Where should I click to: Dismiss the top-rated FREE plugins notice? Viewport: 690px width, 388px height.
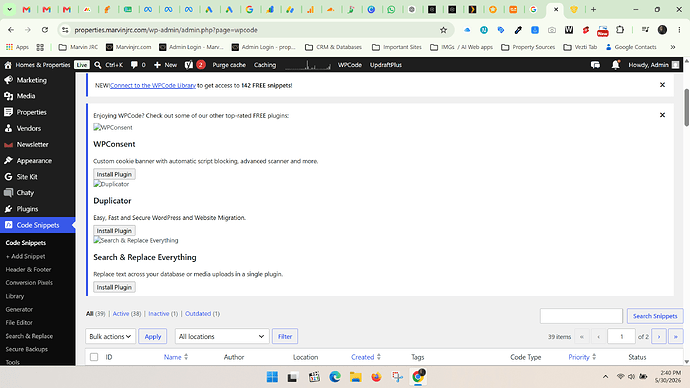click(662, 115)
